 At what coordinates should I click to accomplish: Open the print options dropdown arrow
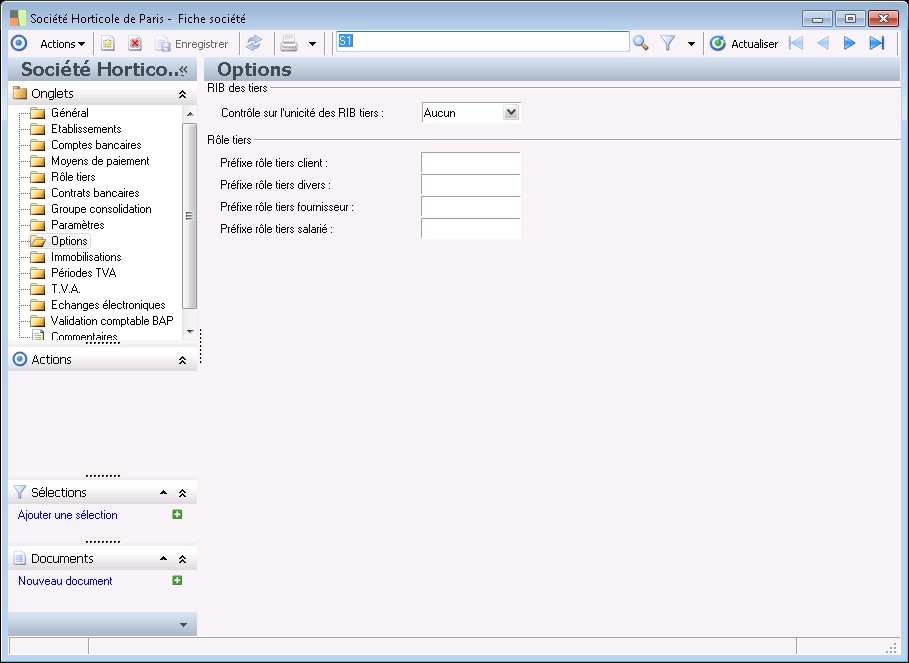pos(312,44)
